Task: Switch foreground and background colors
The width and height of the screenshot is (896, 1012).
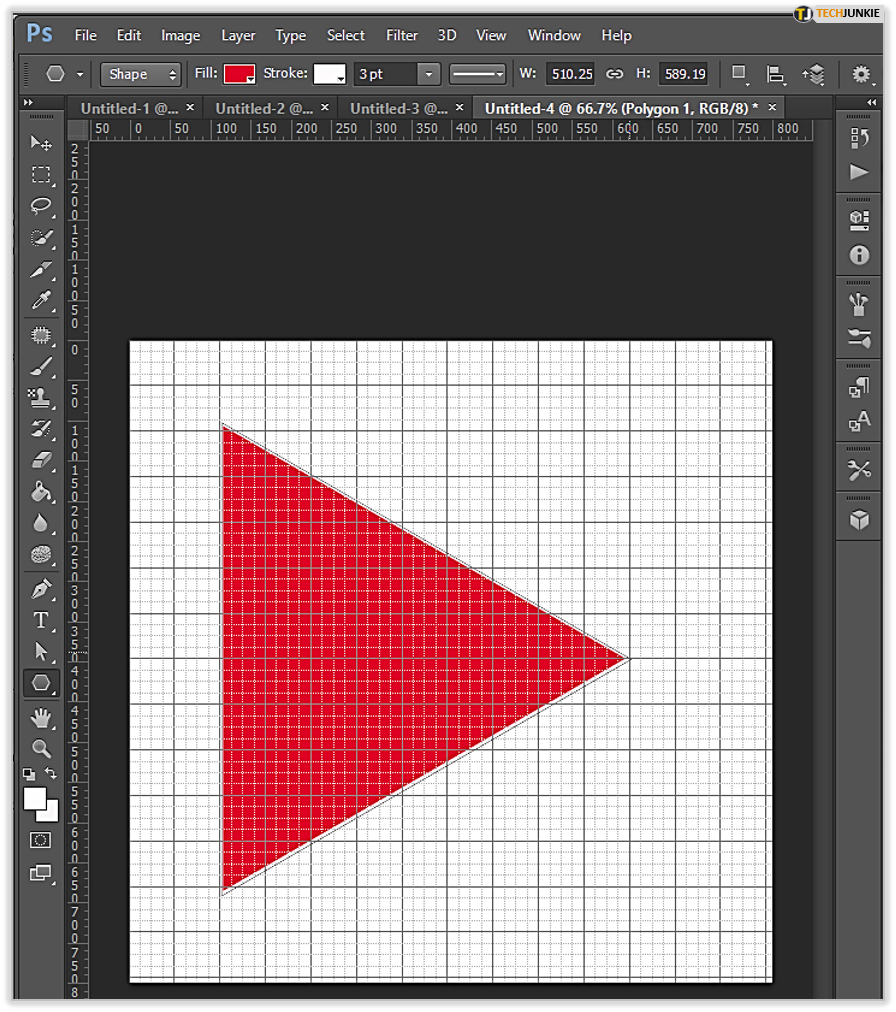Action: (x=51, y=773)
